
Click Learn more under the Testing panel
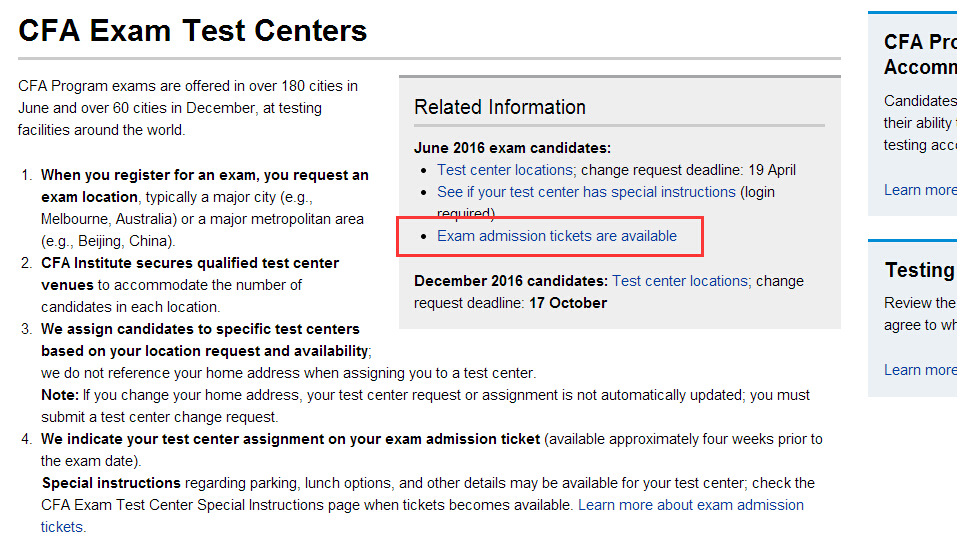tap(920, 370)
